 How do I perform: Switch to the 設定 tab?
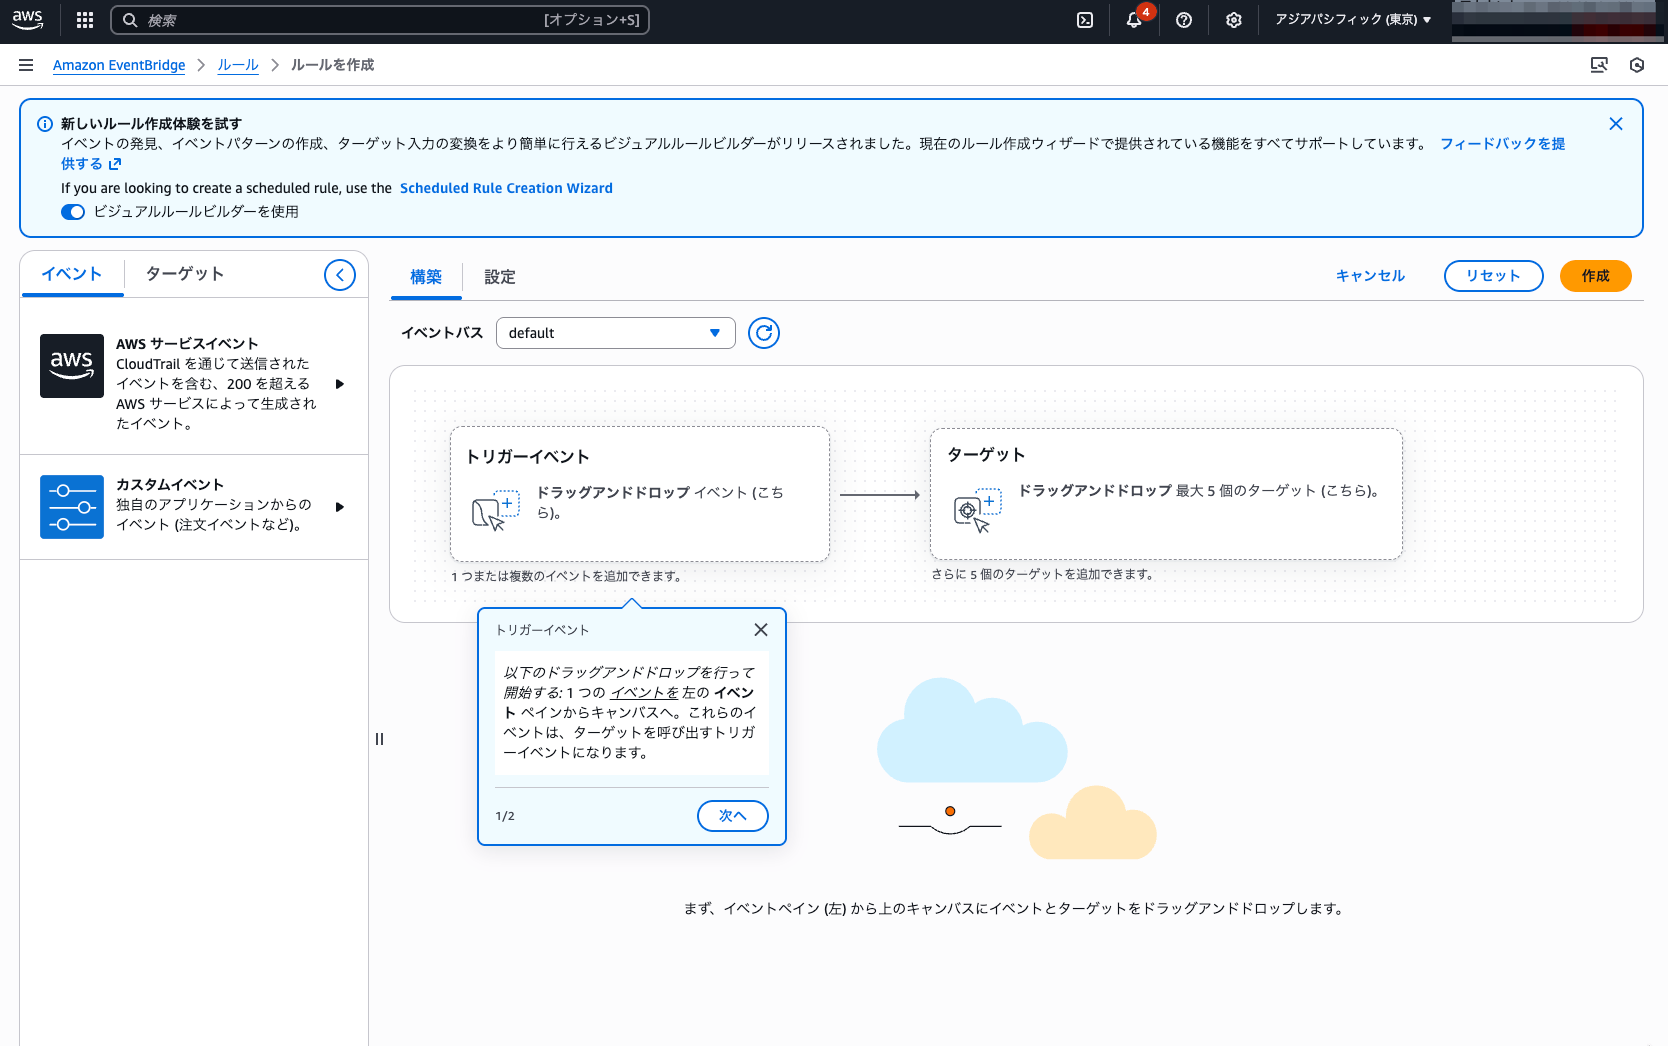coord(500,277)
